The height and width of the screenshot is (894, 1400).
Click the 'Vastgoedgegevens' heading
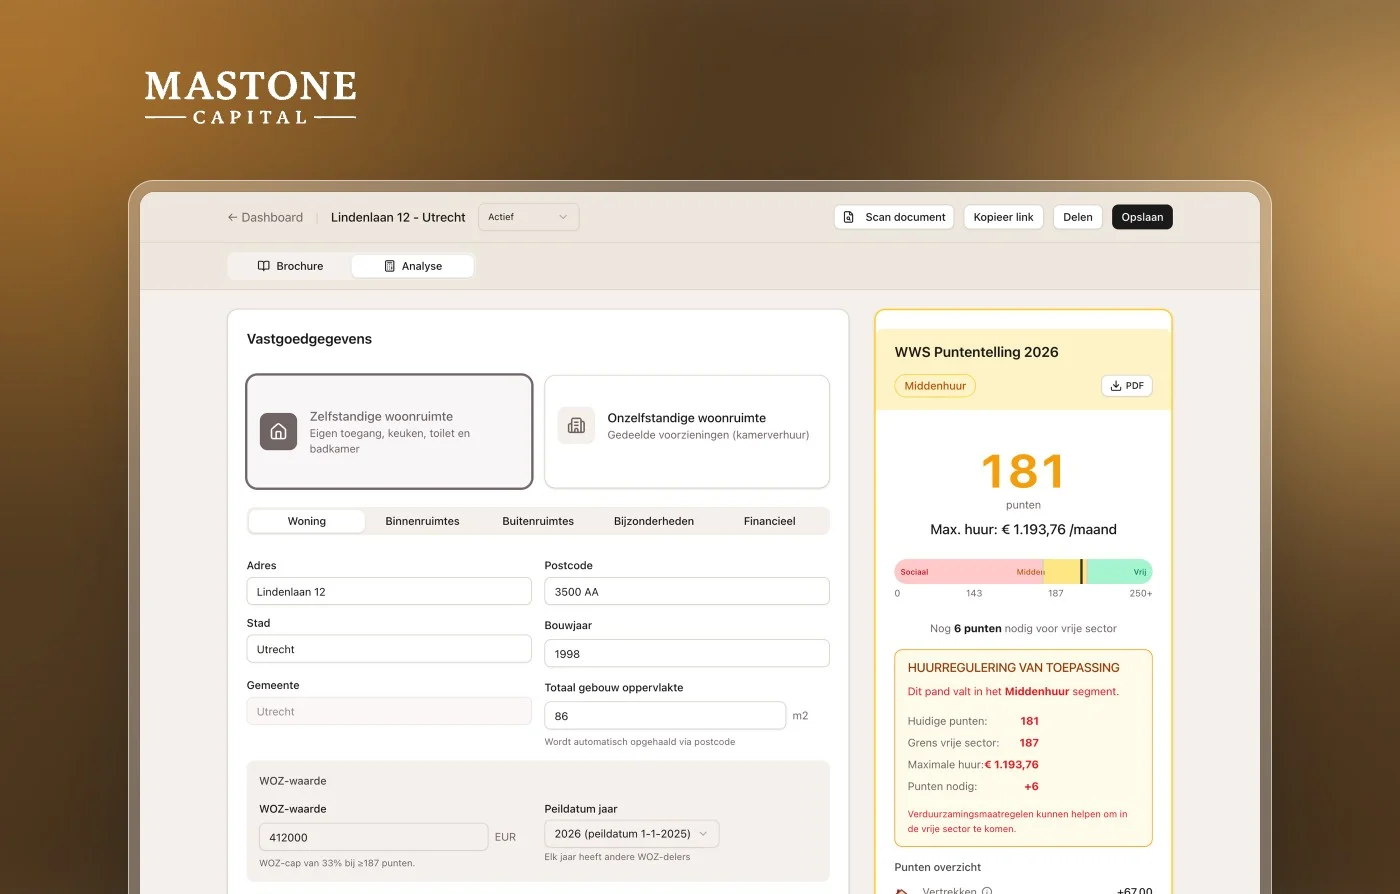pyautogui.click(x=309, y=339)
